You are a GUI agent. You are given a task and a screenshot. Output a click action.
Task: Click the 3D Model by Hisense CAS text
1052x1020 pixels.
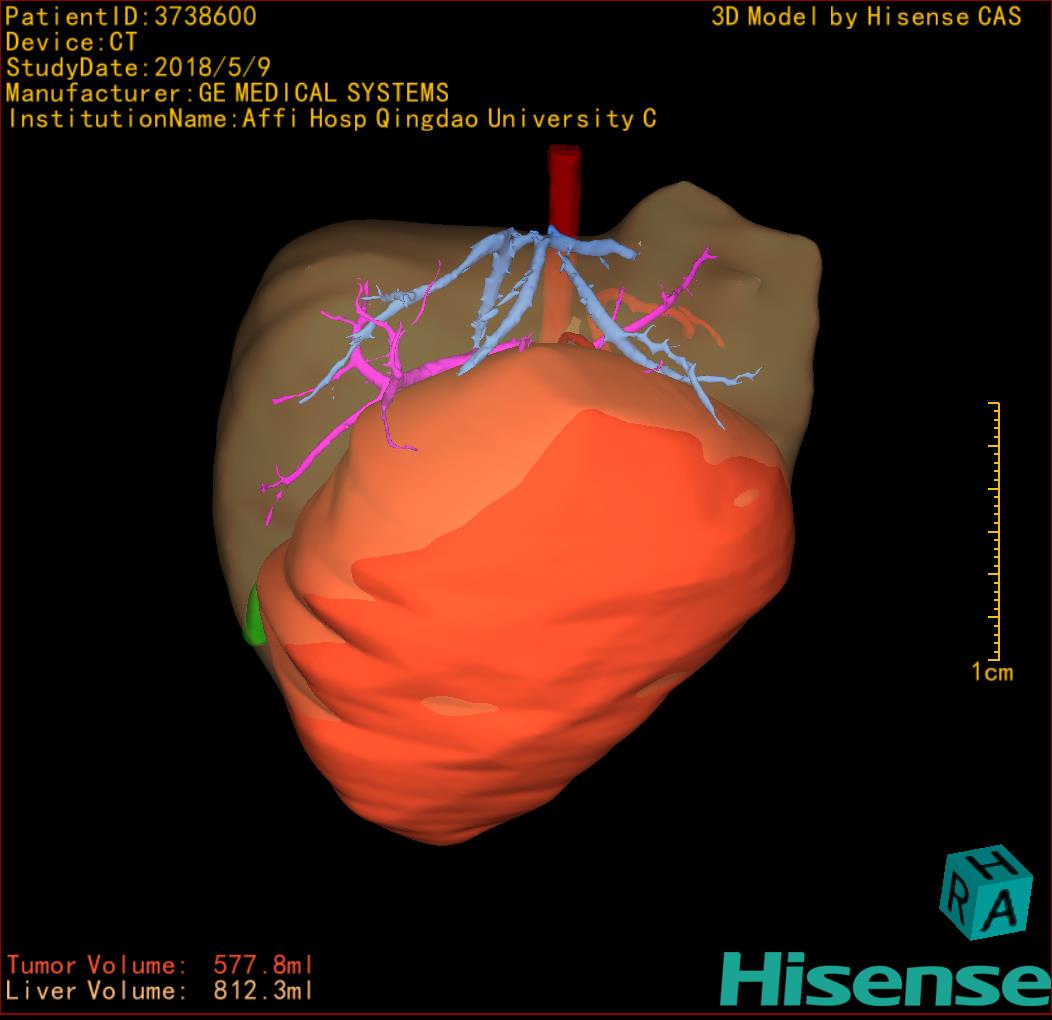[866, 16]
